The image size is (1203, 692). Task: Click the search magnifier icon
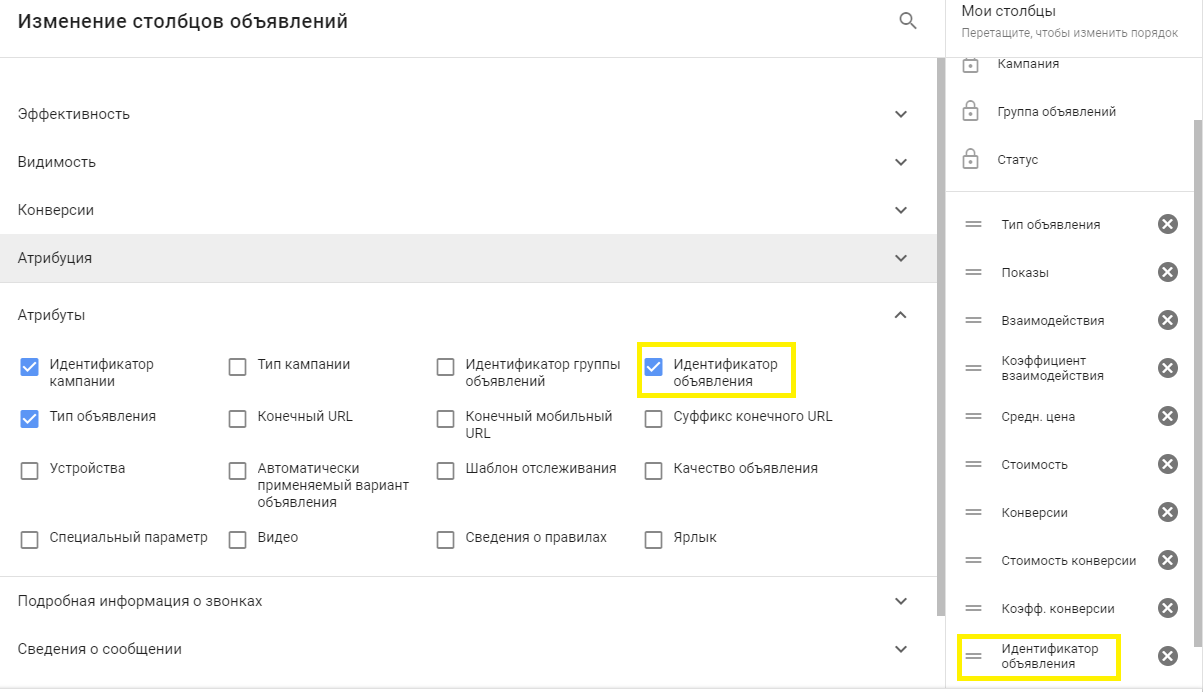908,21
